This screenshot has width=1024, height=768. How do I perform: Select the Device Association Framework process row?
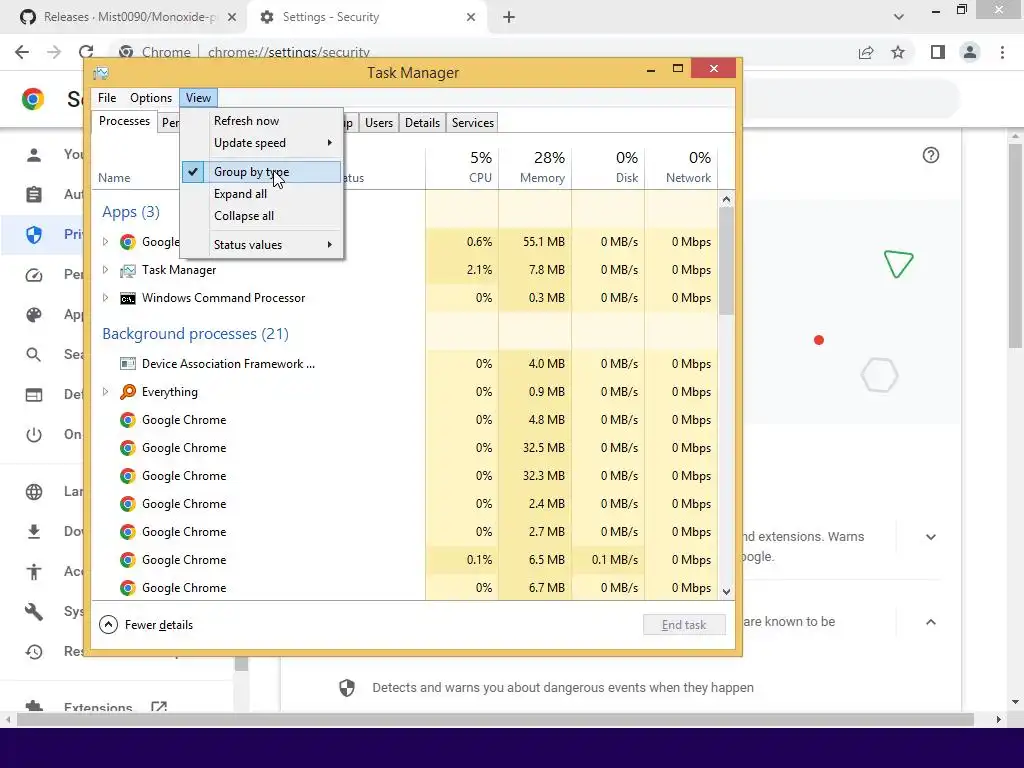coord(404,364)
